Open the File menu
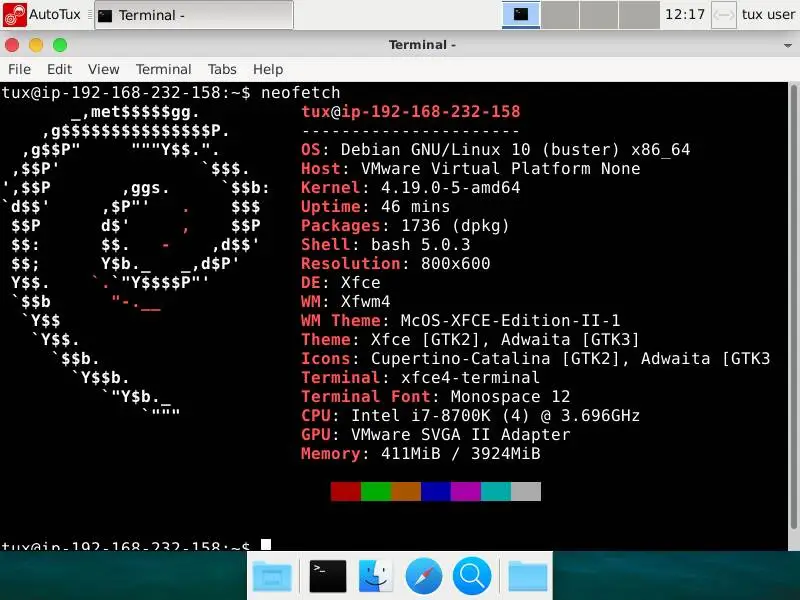 [x=19, y=69]
